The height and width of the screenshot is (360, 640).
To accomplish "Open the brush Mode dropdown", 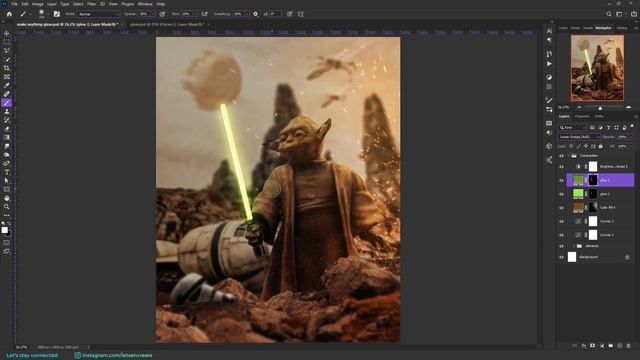I will click(x=98, y=14).
